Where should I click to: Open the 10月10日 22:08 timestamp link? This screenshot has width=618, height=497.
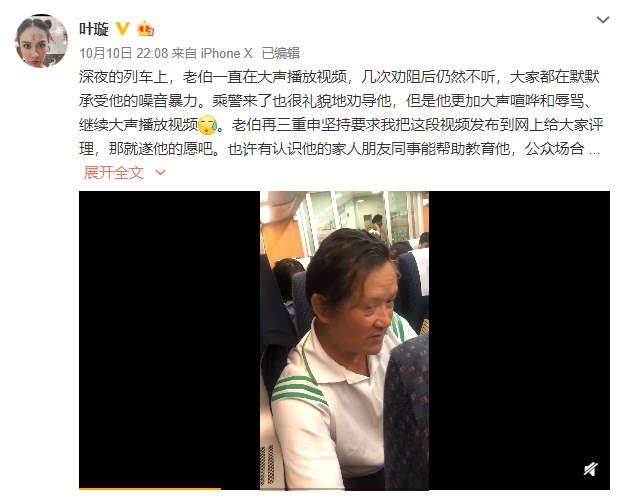124,53
